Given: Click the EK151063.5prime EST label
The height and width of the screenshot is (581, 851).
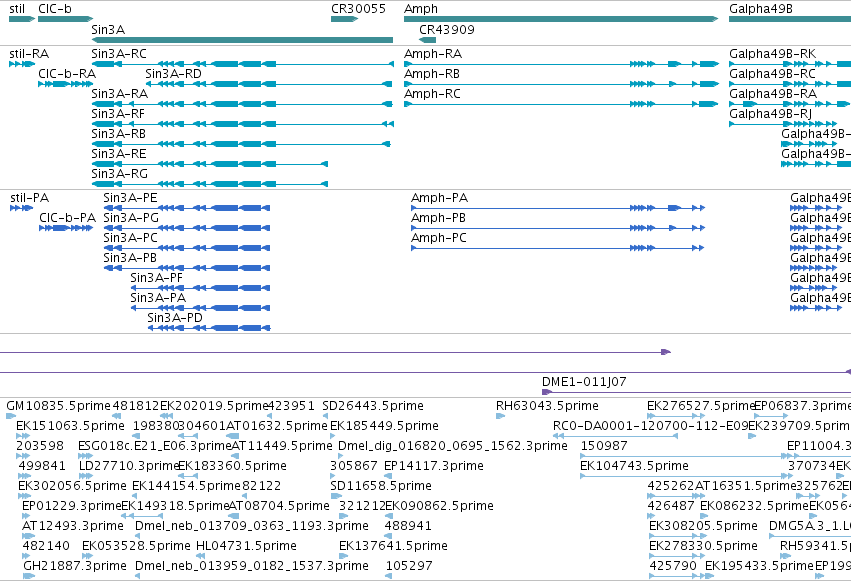Looking at the screenshot, I should tap(71, 426).
